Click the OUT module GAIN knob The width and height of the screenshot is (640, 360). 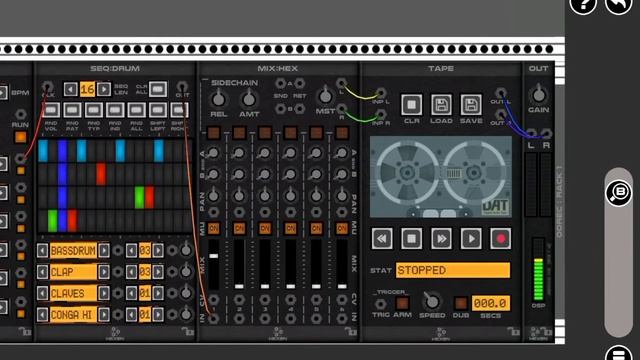pyautogui.click(x=538, y=95)
